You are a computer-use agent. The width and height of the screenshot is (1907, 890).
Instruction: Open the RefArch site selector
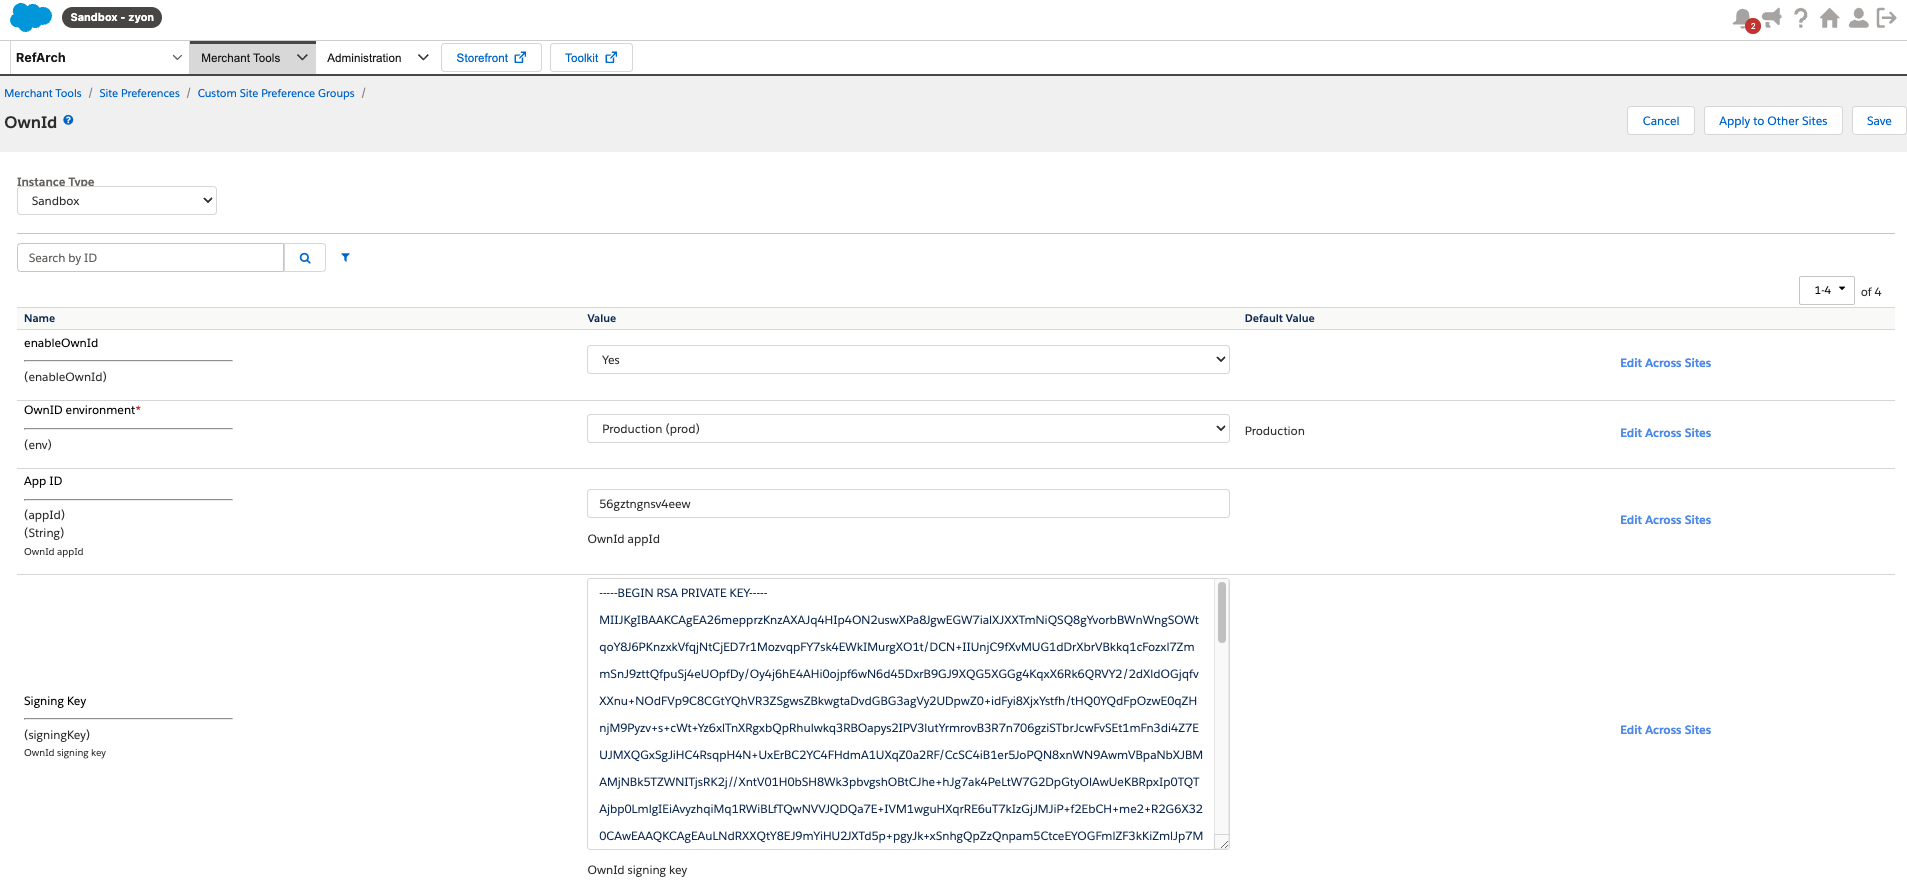click(99, 58)
